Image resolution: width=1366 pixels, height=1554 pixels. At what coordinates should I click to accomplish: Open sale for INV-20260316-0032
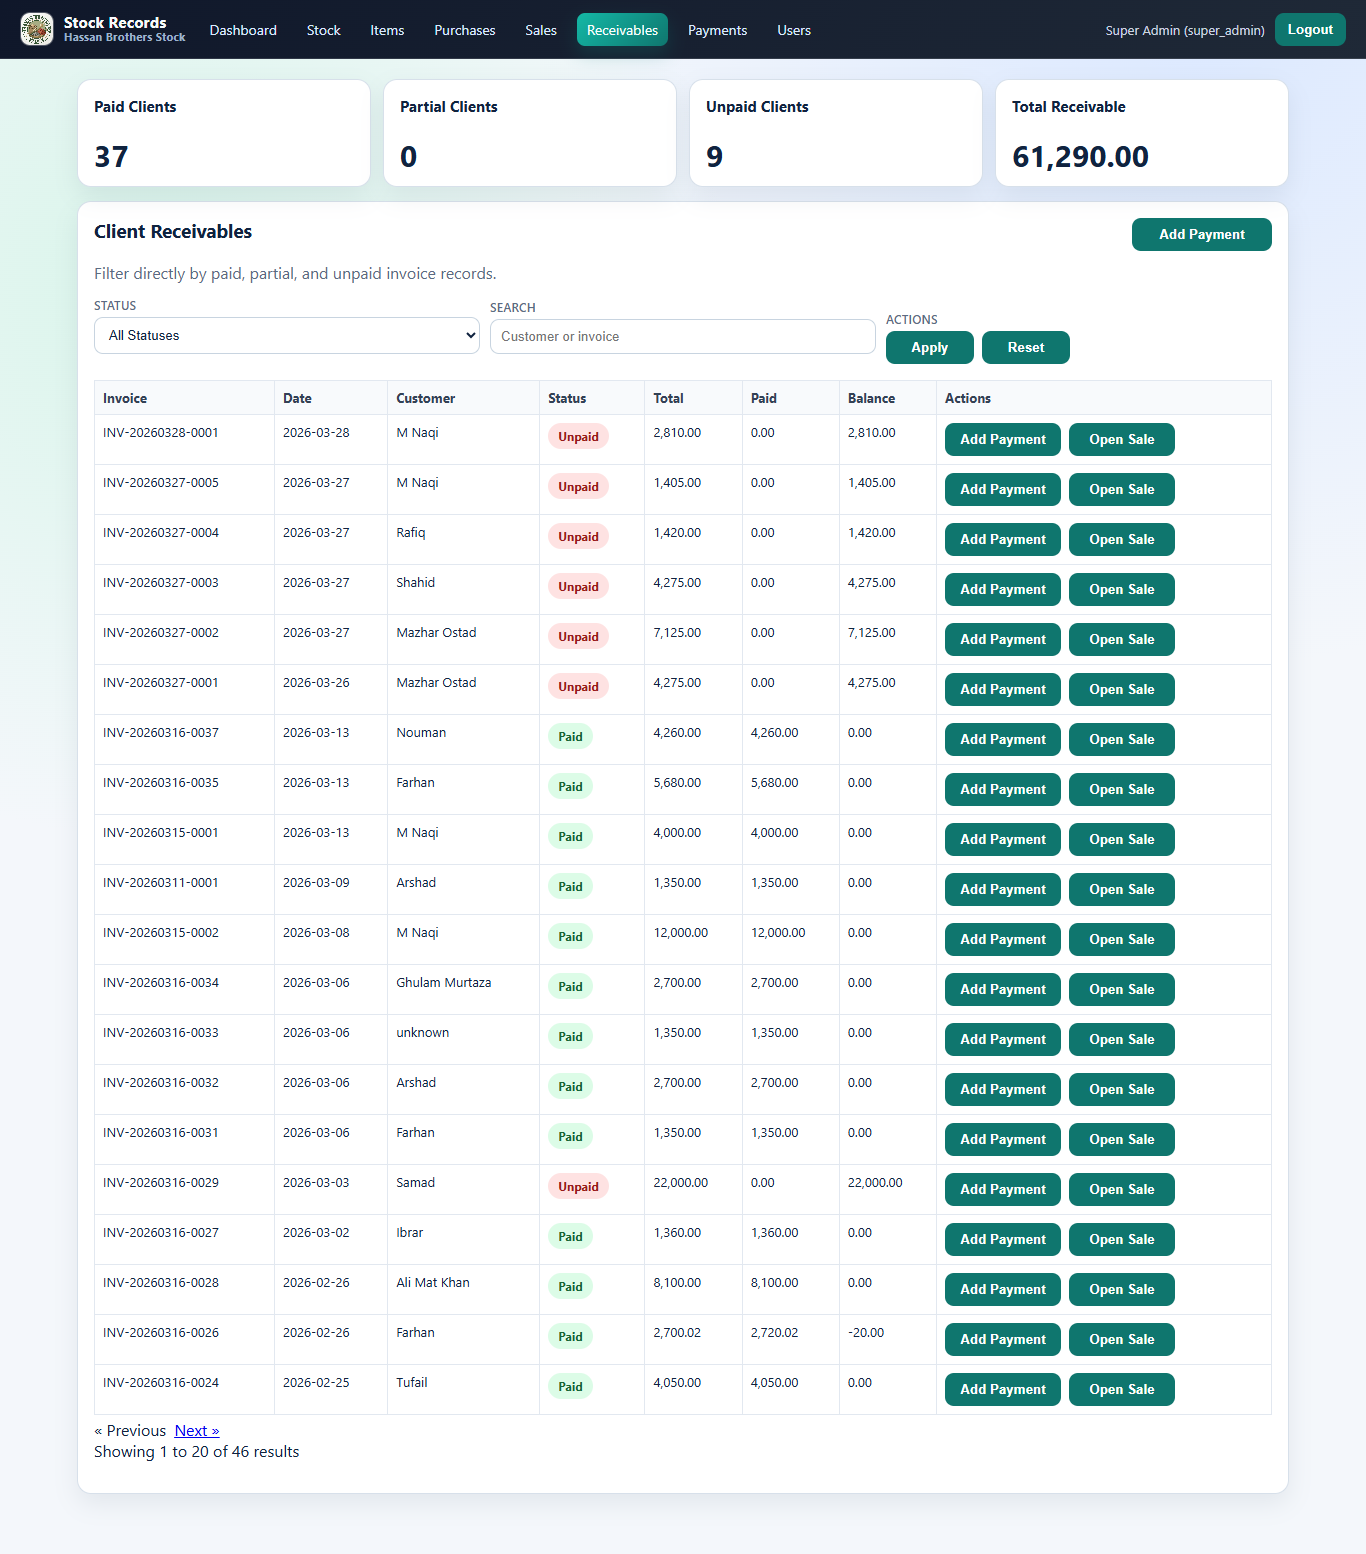click(1122, 1089)
